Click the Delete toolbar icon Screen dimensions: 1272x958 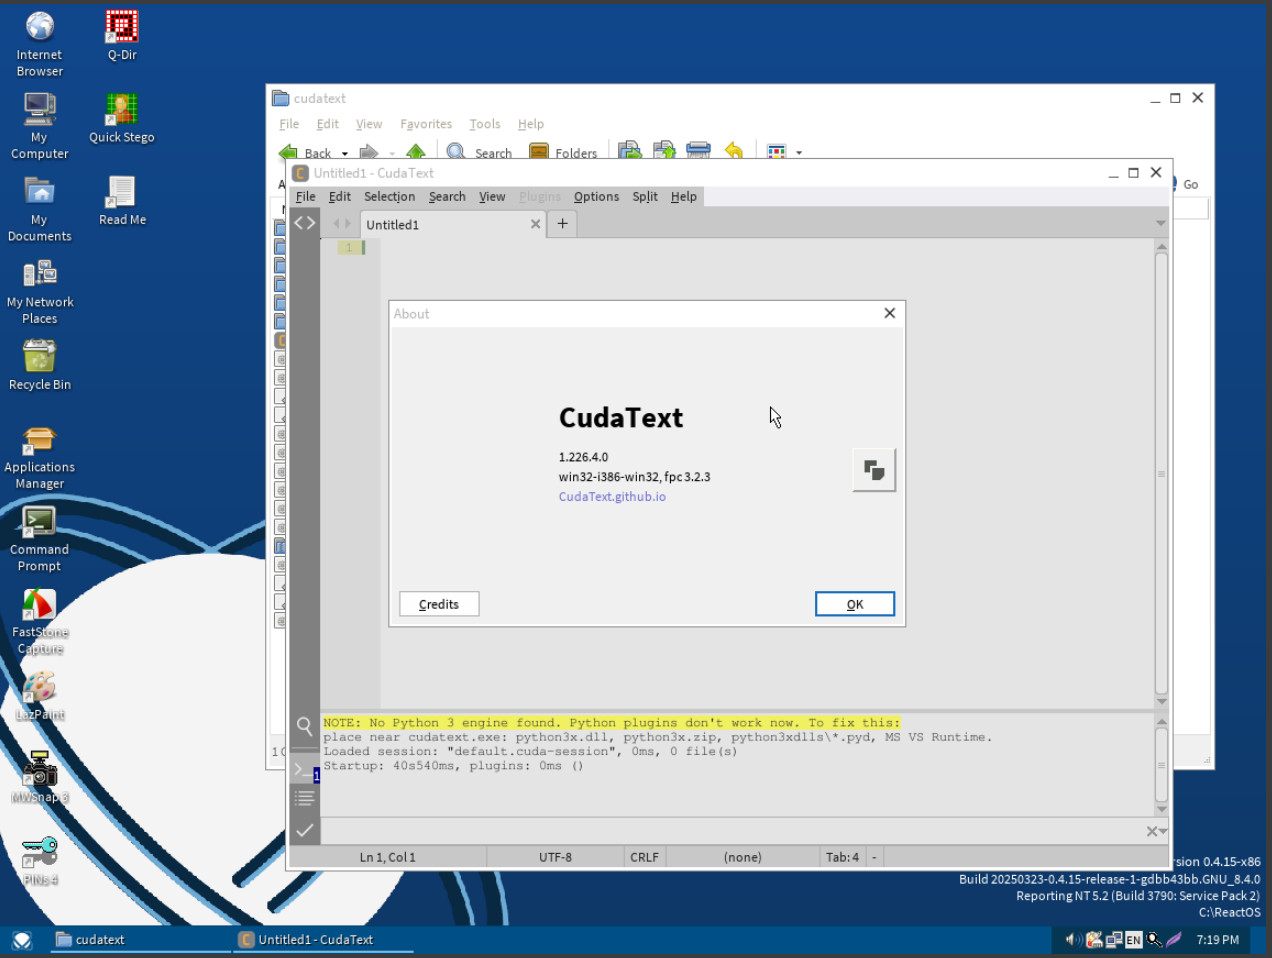click(698, 151)
